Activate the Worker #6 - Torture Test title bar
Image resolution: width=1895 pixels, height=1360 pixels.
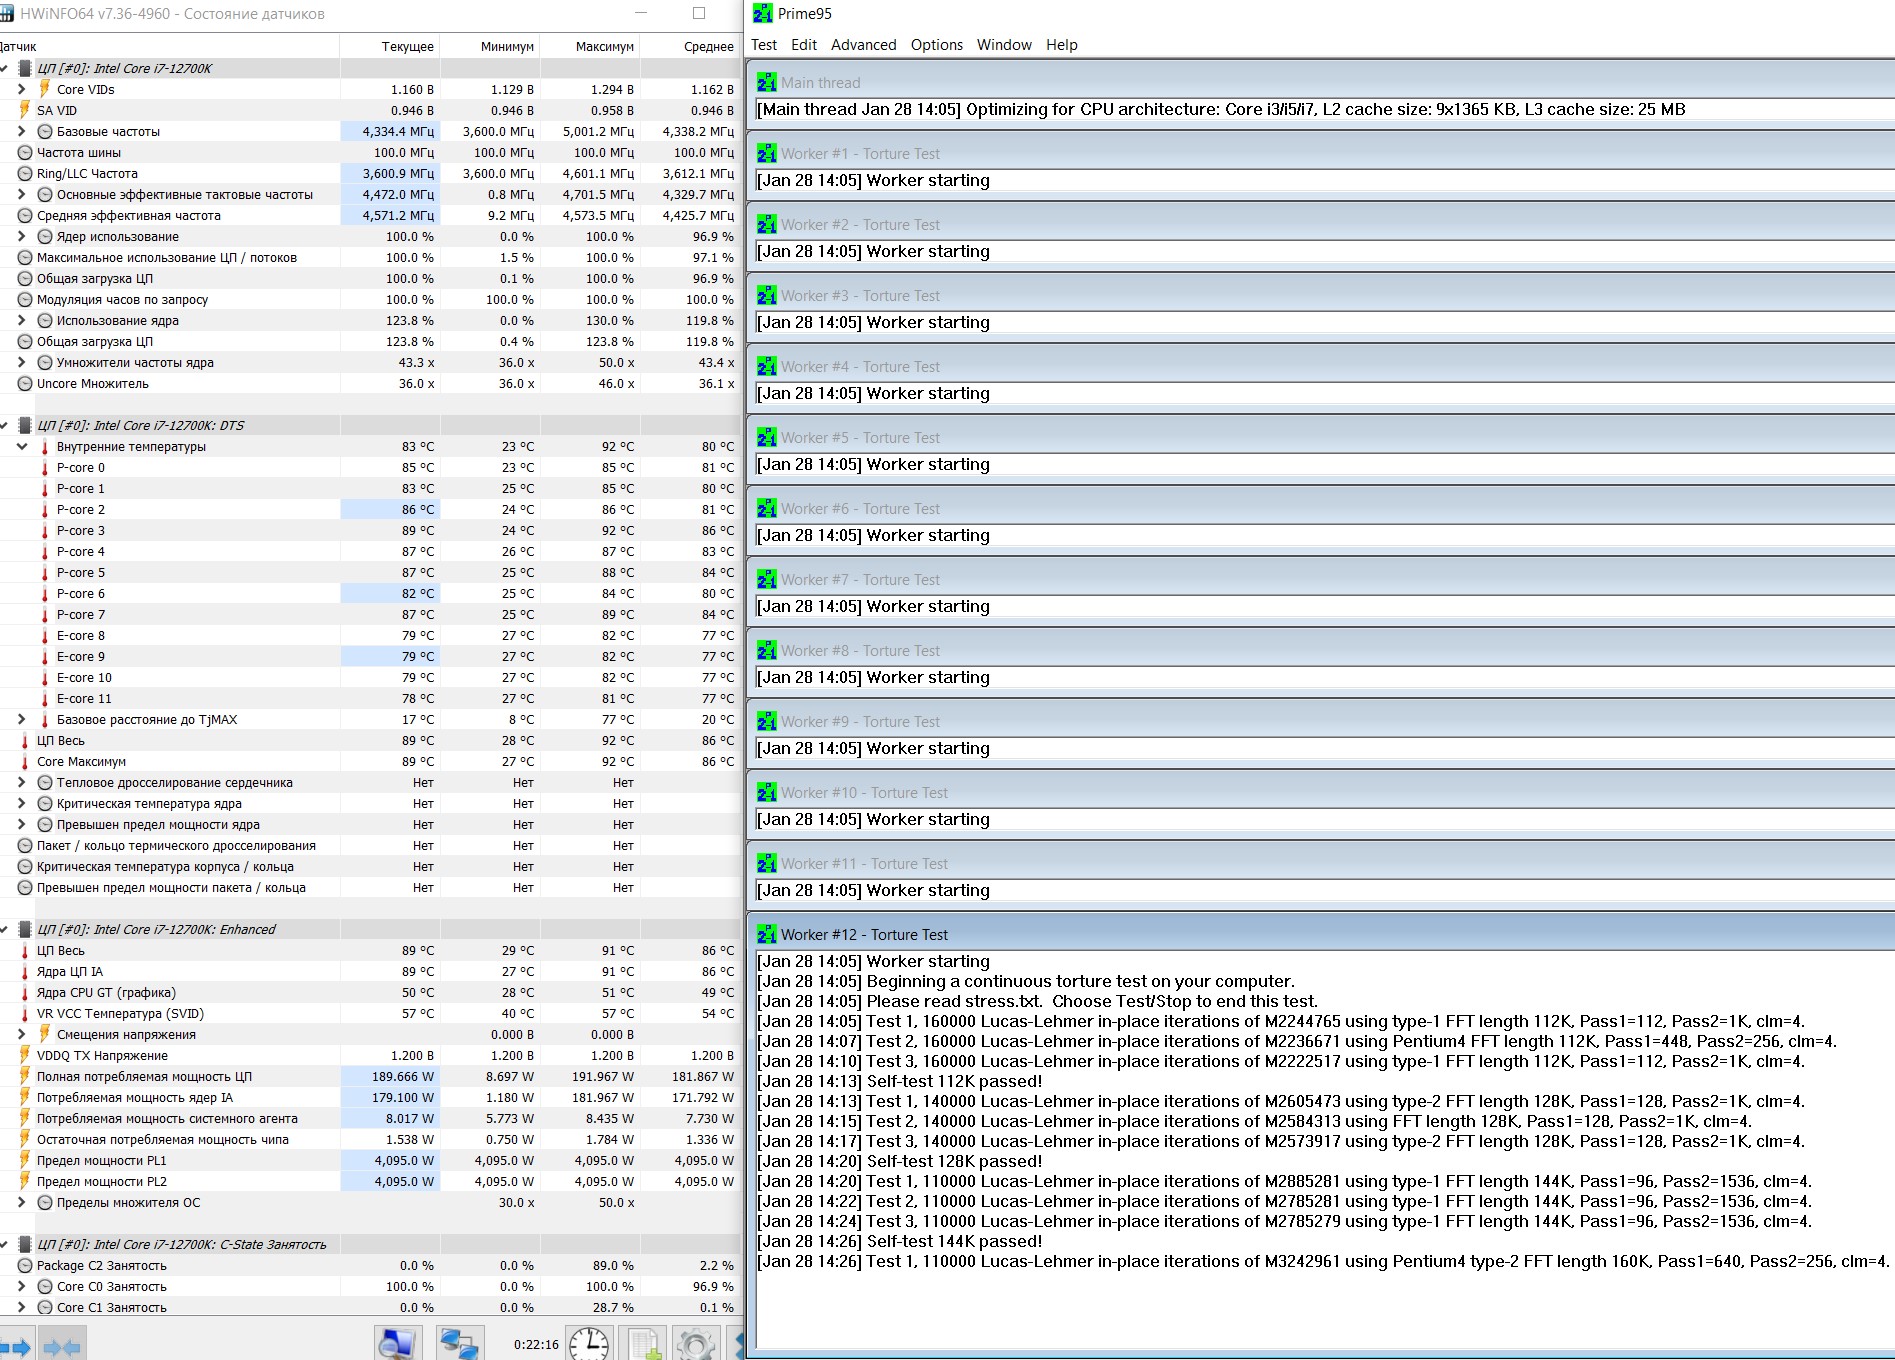[x=1322, y=508]
